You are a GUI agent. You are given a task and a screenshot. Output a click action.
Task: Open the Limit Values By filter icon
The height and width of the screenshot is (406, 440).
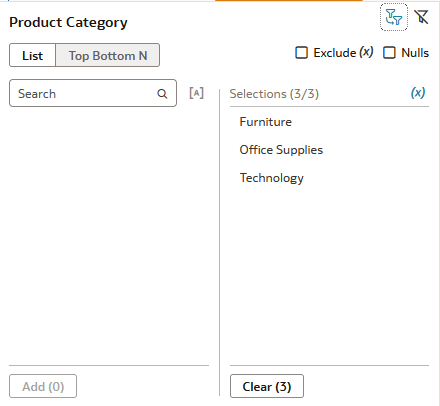[394, 17]
